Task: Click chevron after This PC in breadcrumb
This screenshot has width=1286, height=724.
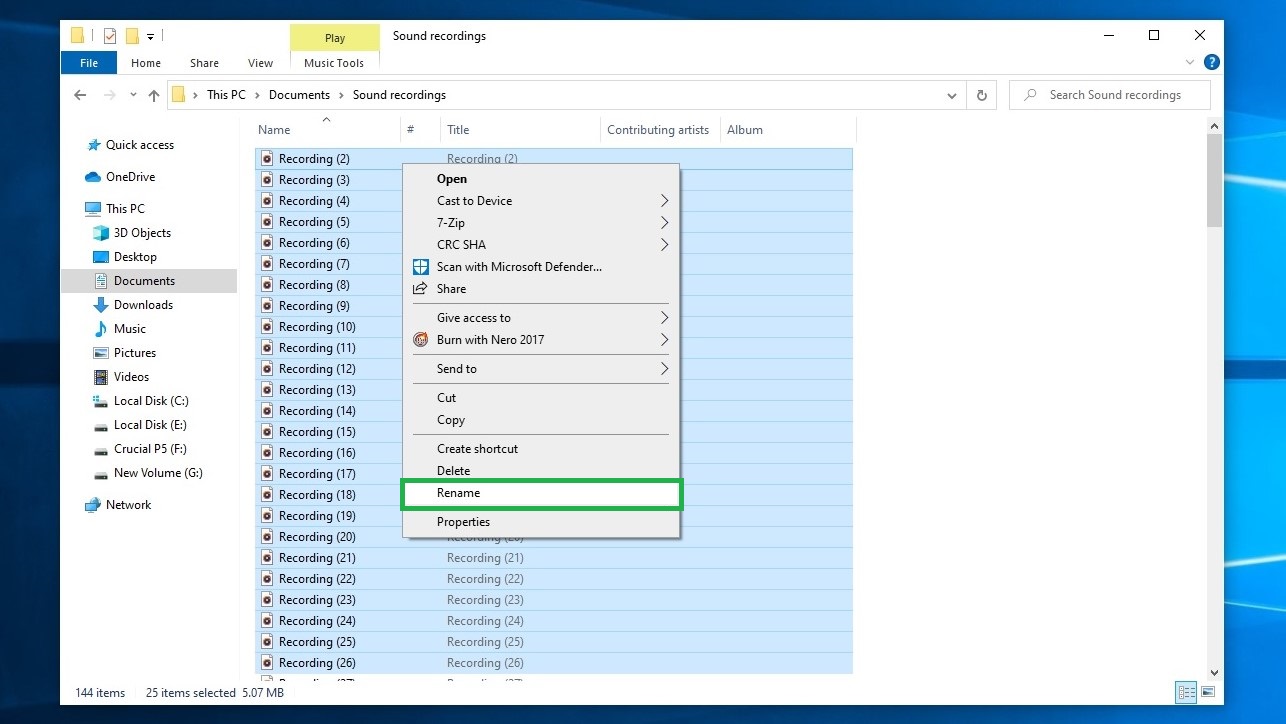Action: click(x=257, y=95)
